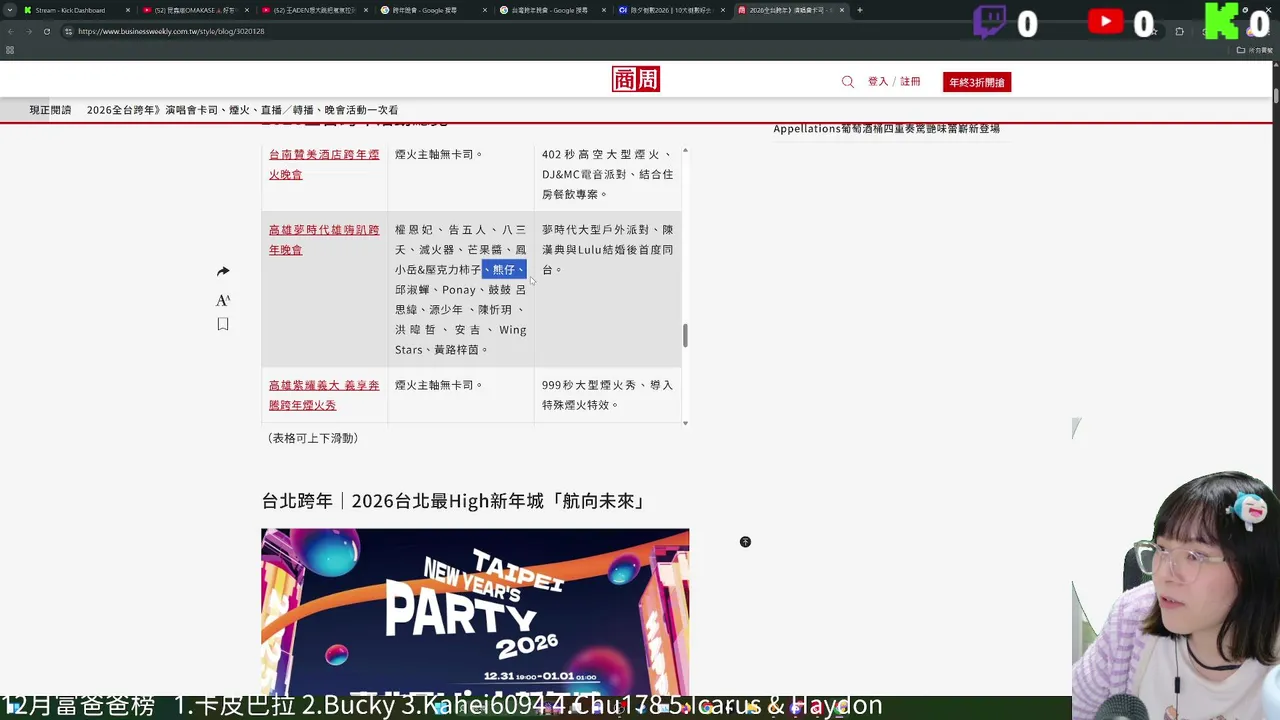Click 註冊 register link
Screen dimensions: 1280x720
[910, 82]
